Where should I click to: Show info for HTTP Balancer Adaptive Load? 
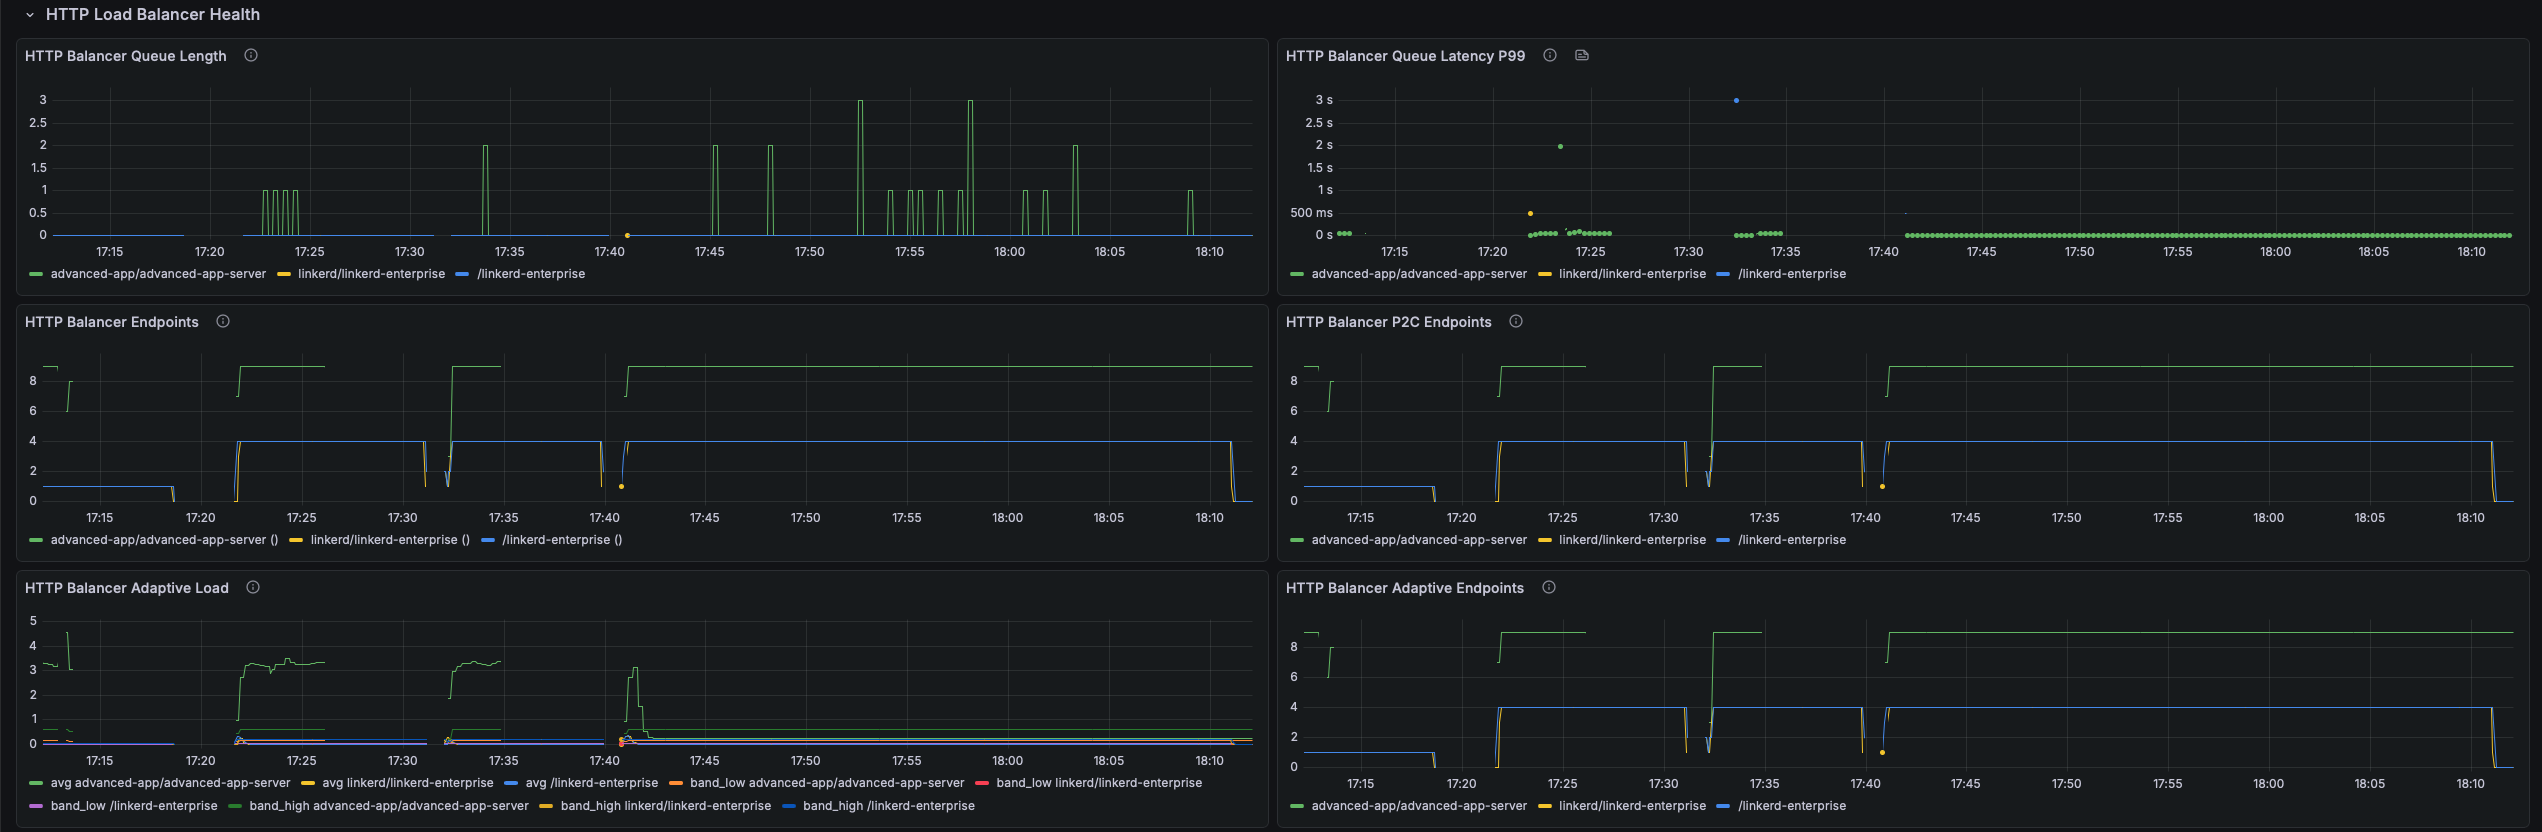253,588
